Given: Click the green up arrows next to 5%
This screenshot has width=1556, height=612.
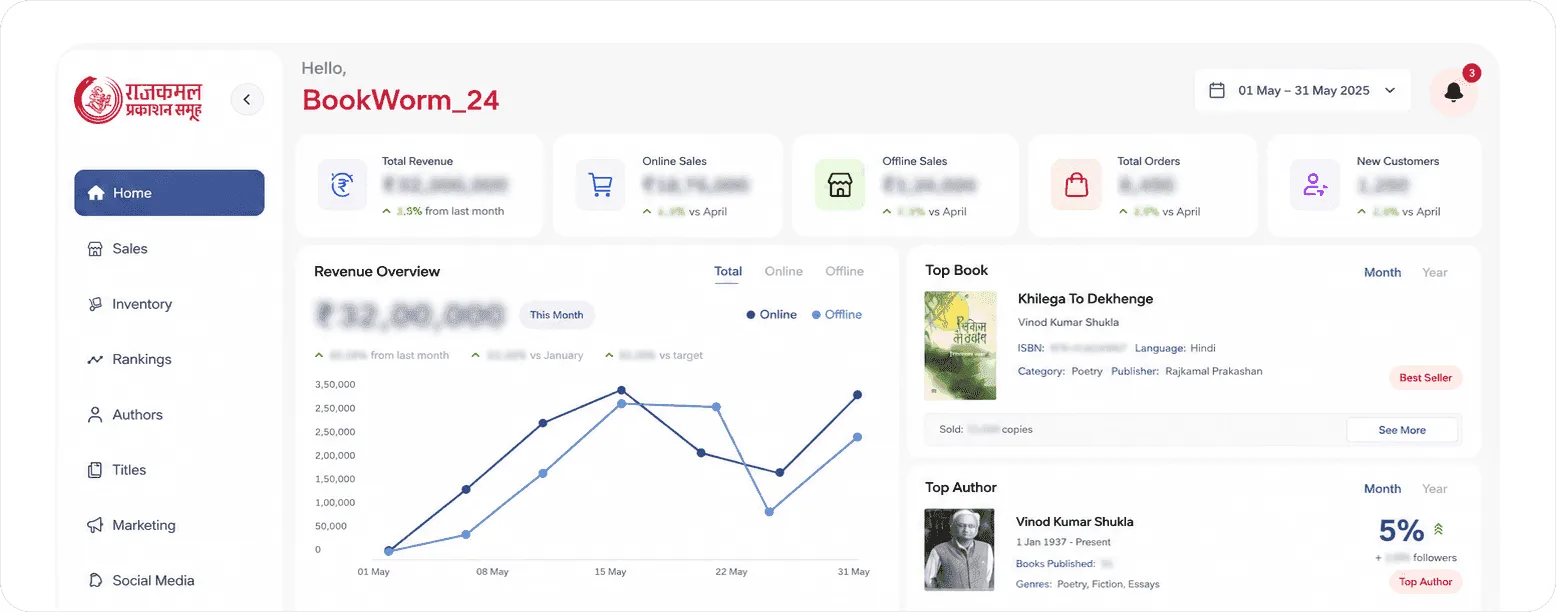Looking at the screenshot, I should [1438, 529].
